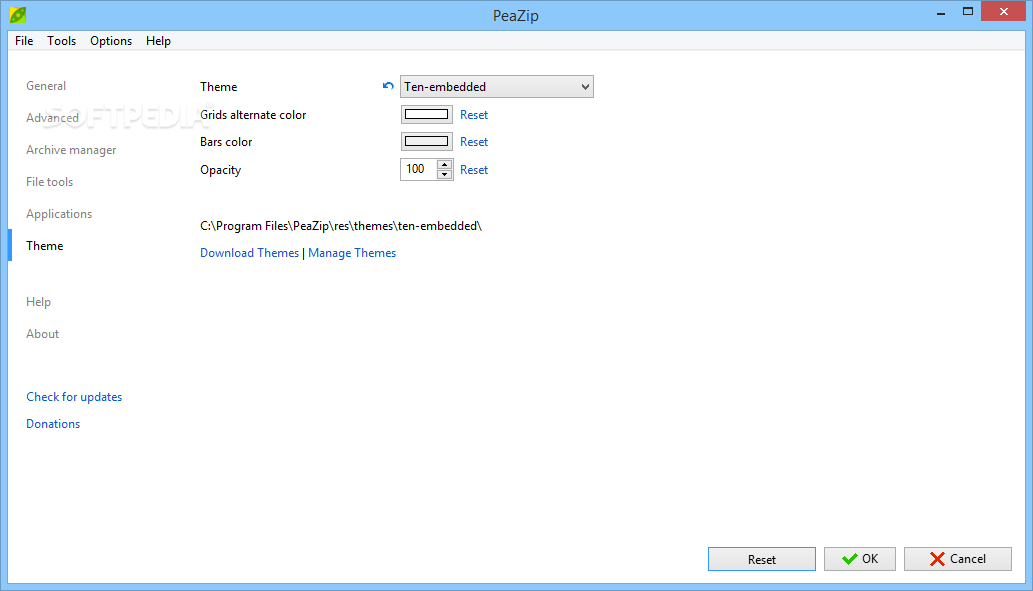Click the Manage Themes link
Screen dimensions: 1033x591
352,253
